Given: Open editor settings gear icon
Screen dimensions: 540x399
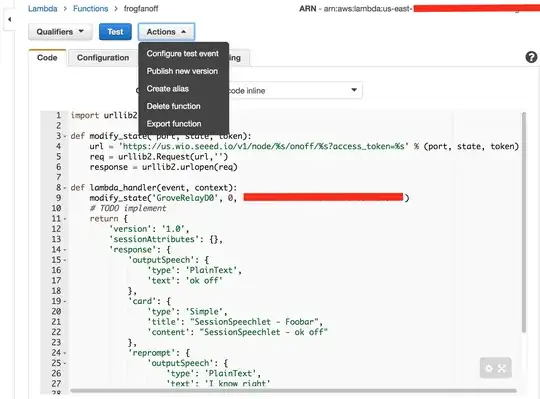Looking at the screenshot, I should click(x=489, y=368).
